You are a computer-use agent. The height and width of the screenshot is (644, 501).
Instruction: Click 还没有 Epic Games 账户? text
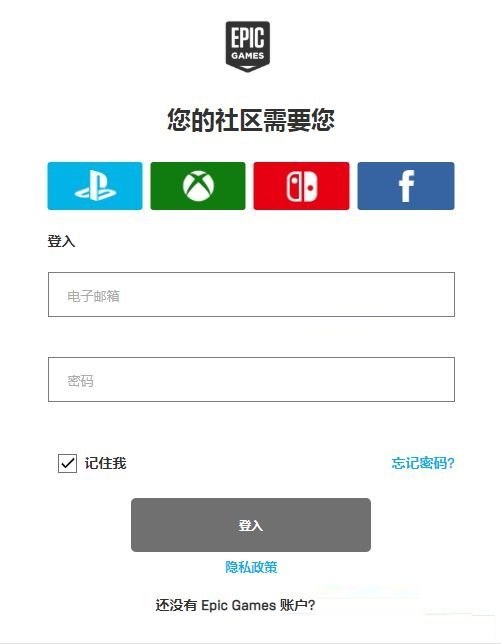pyautogui.click(x=235, y=605)
